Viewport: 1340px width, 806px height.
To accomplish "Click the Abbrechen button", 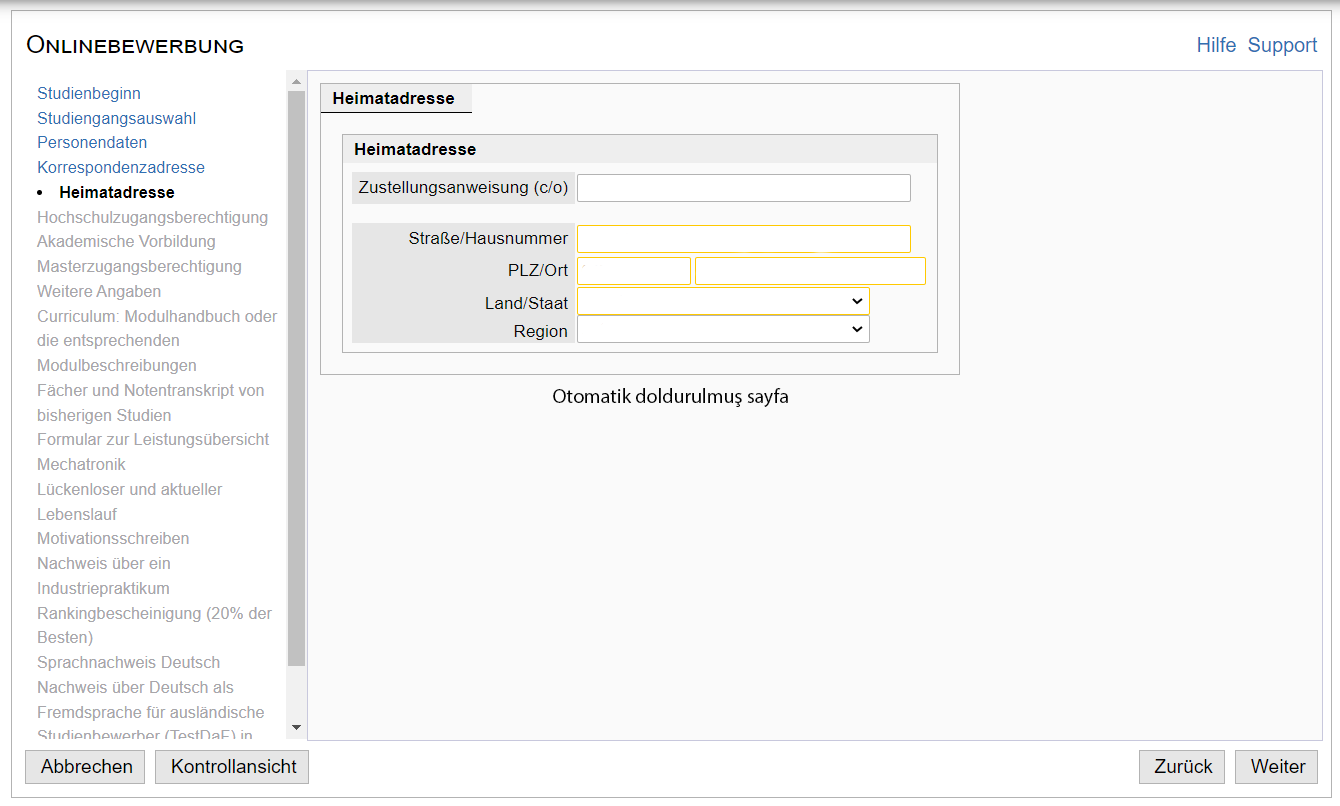I will pyautogui.click(x=86, y=767).
